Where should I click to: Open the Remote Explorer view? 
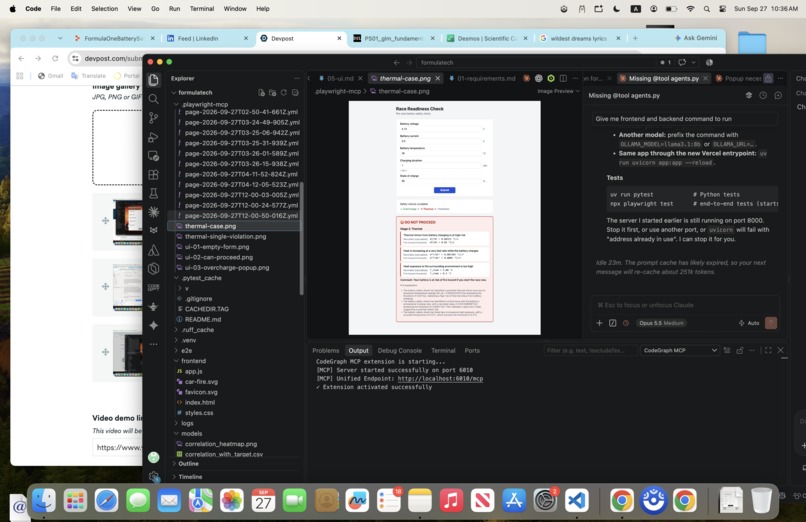coord(153,156)
